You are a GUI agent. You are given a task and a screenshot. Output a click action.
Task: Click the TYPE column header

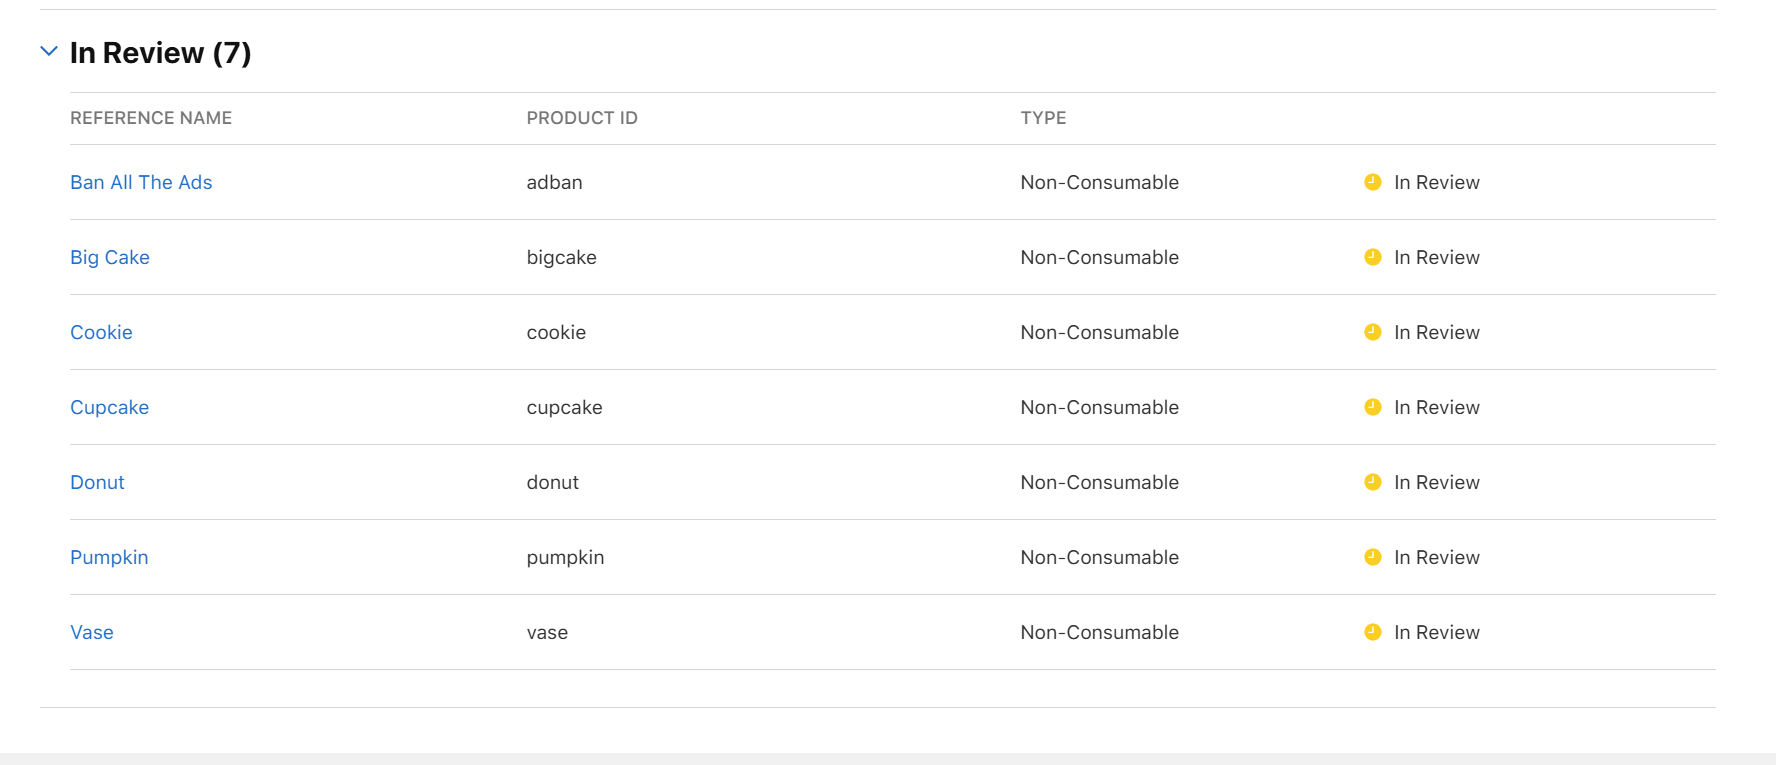click(1043, 118)
